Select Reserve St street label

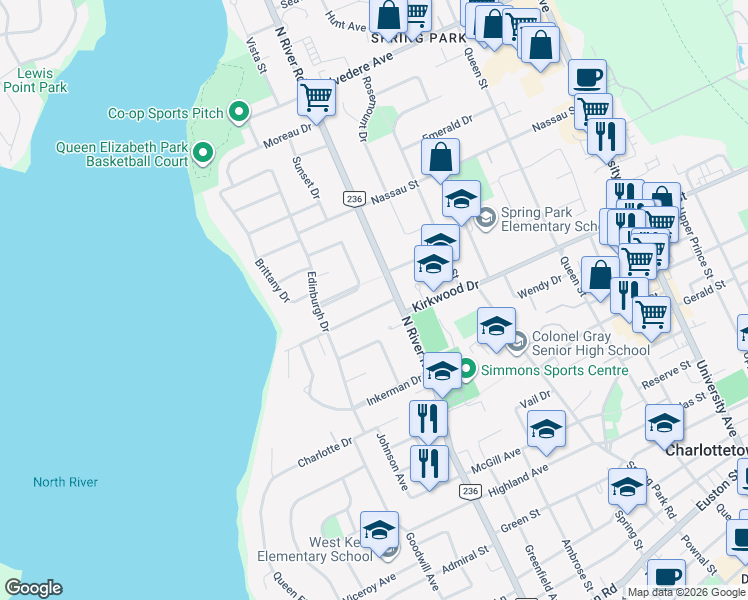(666, 374)
